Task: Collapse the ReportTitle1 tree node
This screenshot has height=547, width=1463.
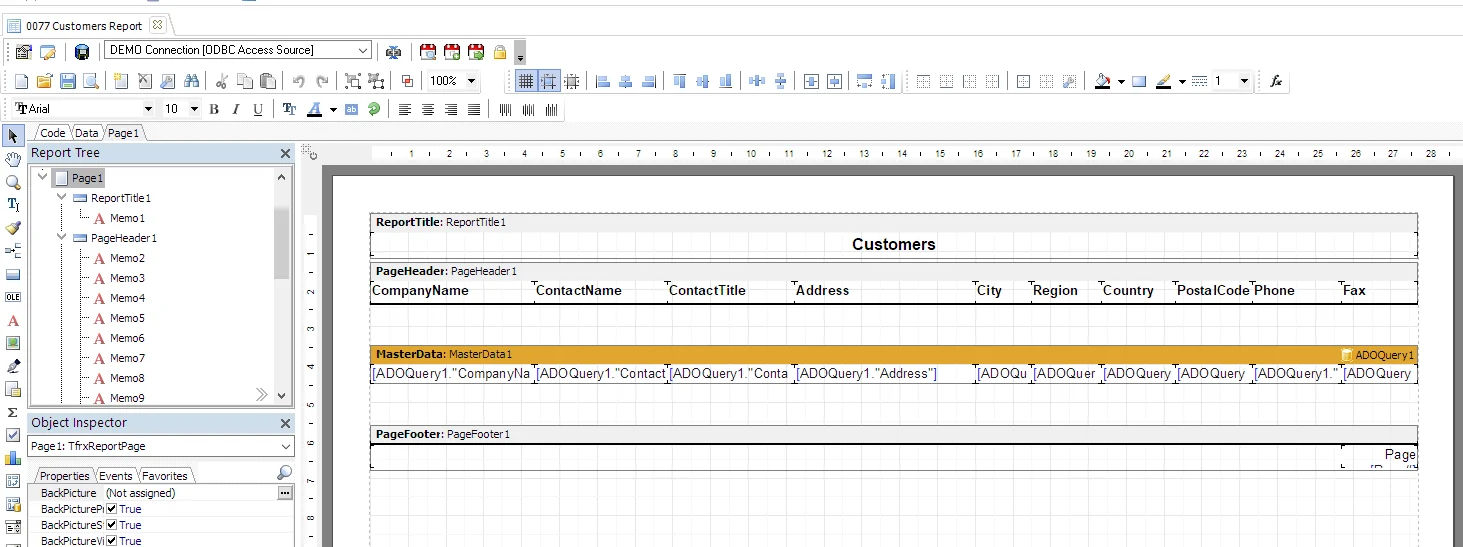Action: [62, 197]
